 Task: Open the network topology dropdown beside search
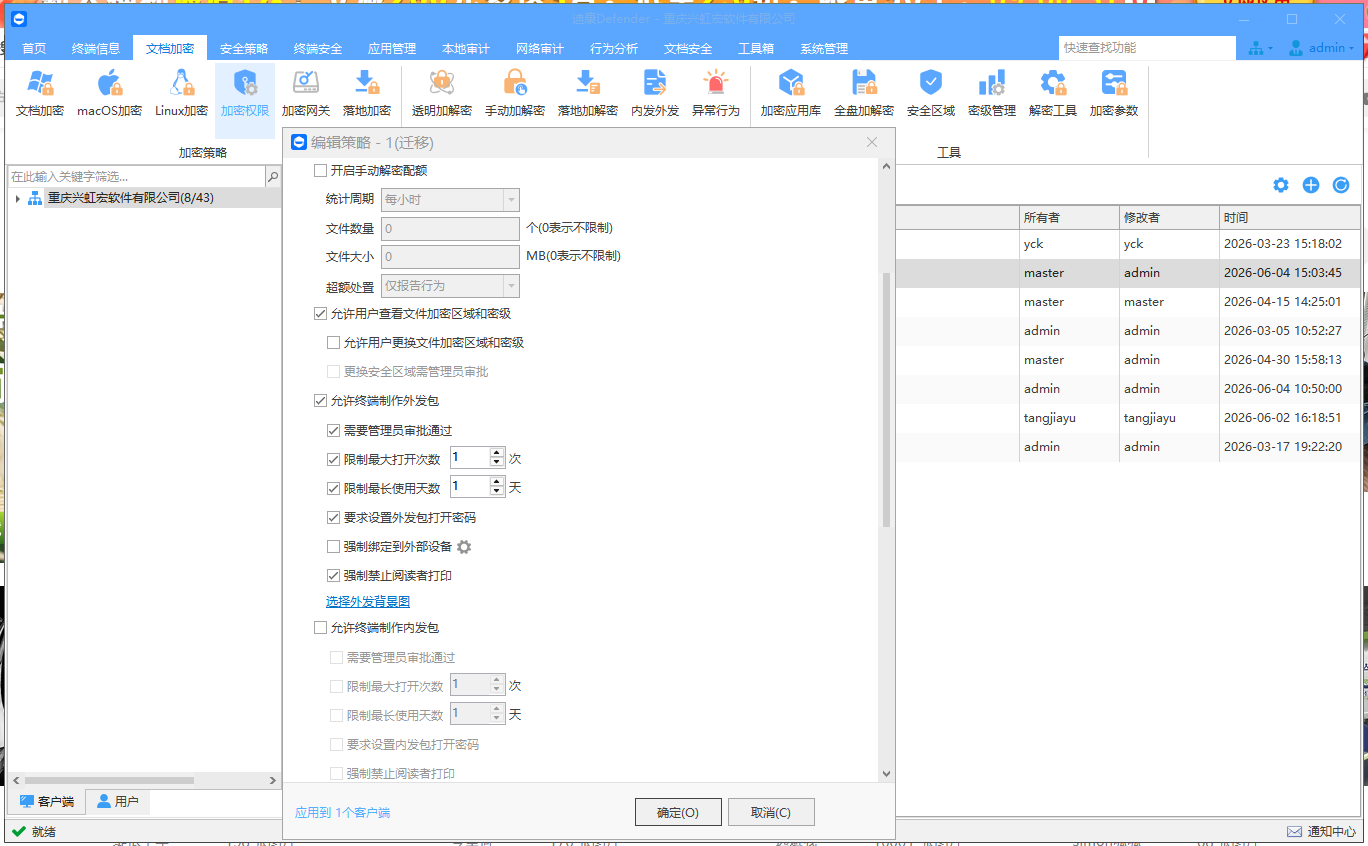(1260, 48)
